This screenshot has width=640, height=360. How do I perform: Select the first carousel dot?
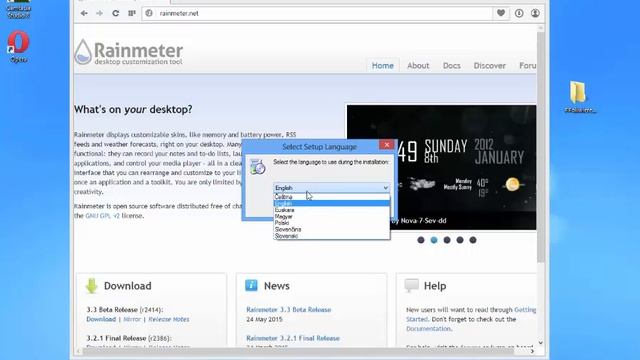point(421,240)
